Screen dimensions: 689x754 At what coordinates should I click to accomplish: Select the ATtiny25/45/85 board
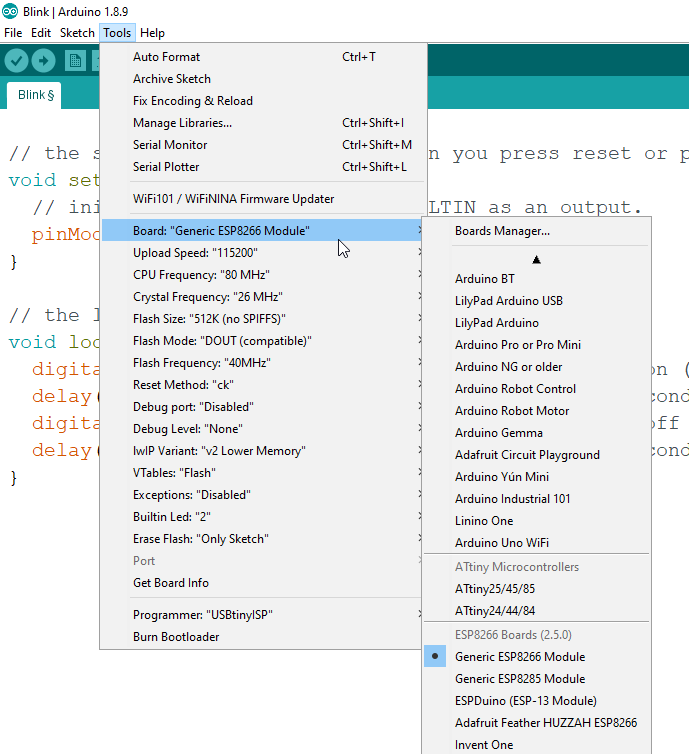point(537,589)
